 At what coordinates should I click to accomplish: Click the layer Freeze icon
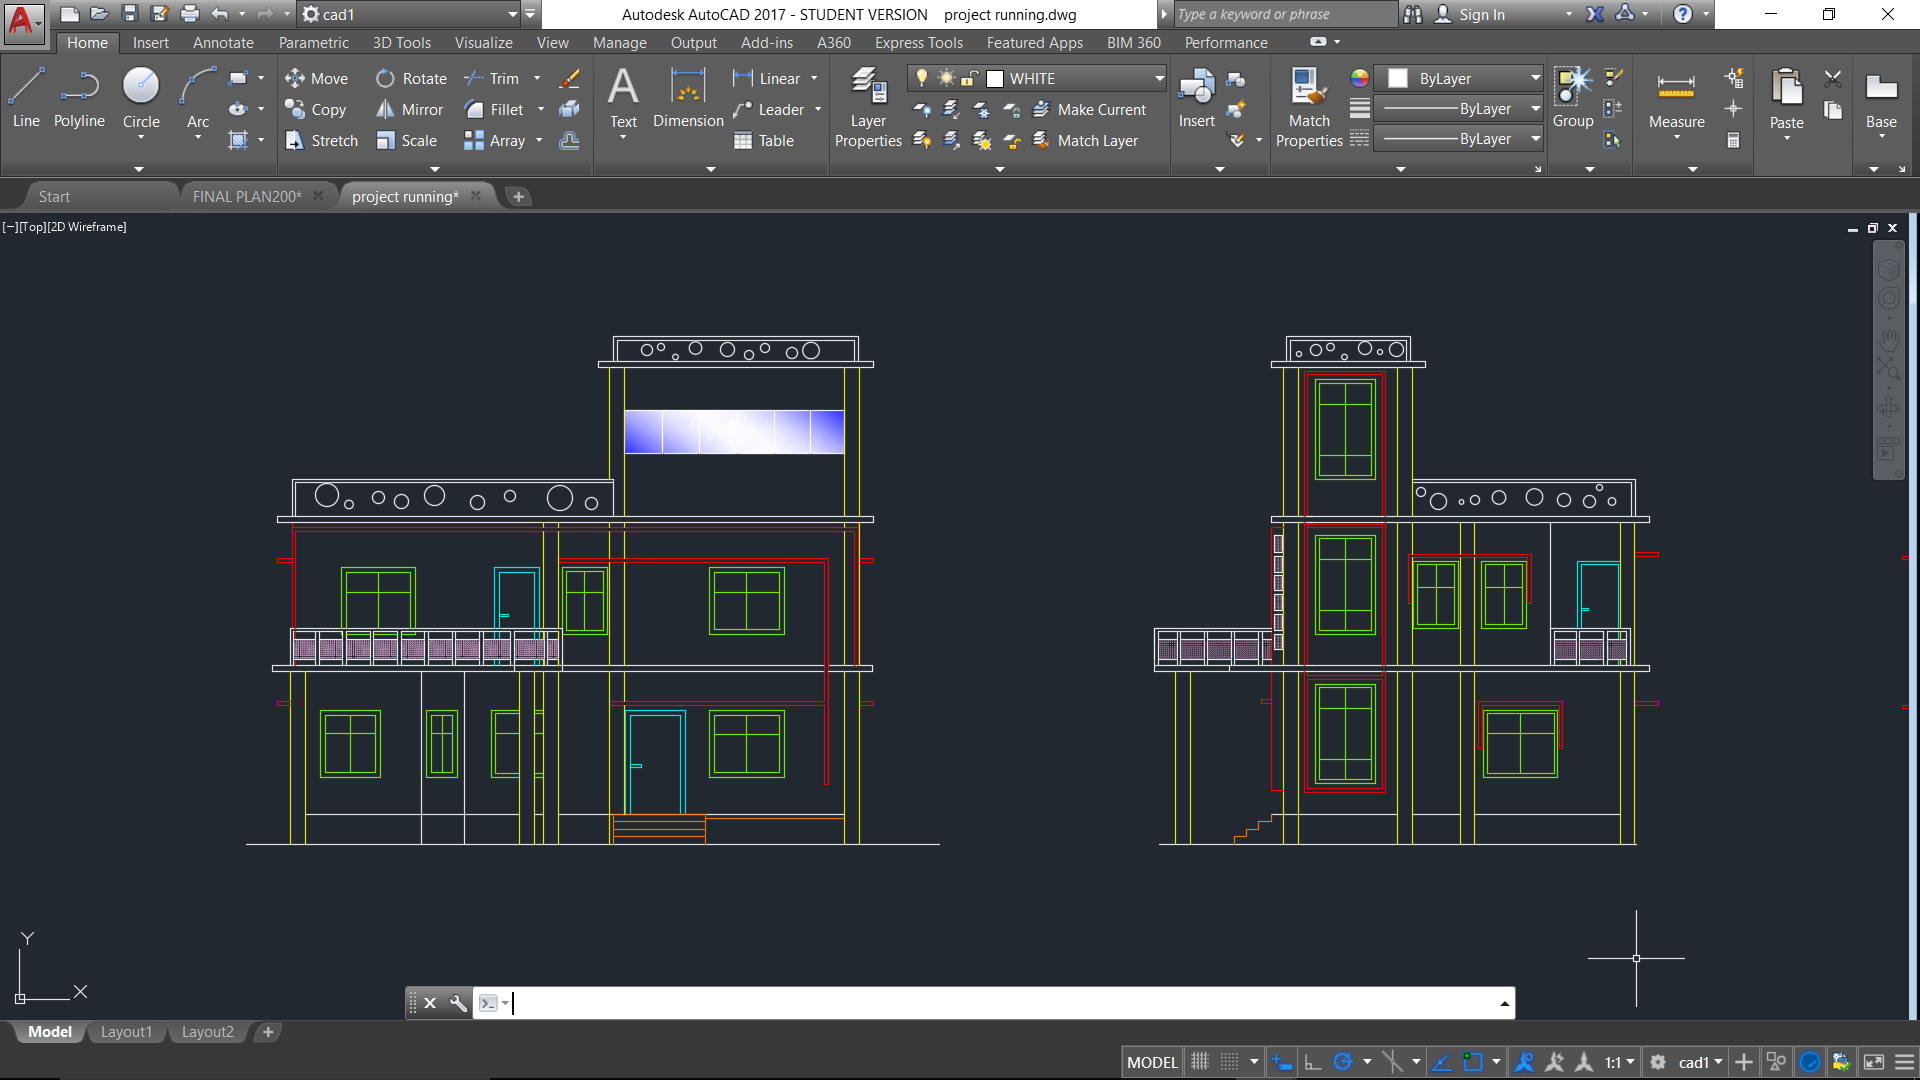coord(982,109)
